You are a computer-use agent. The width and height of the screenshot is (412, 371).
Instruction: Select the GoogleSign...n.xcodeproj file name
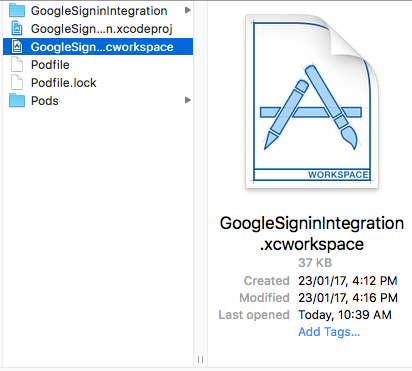click(102, 29)
